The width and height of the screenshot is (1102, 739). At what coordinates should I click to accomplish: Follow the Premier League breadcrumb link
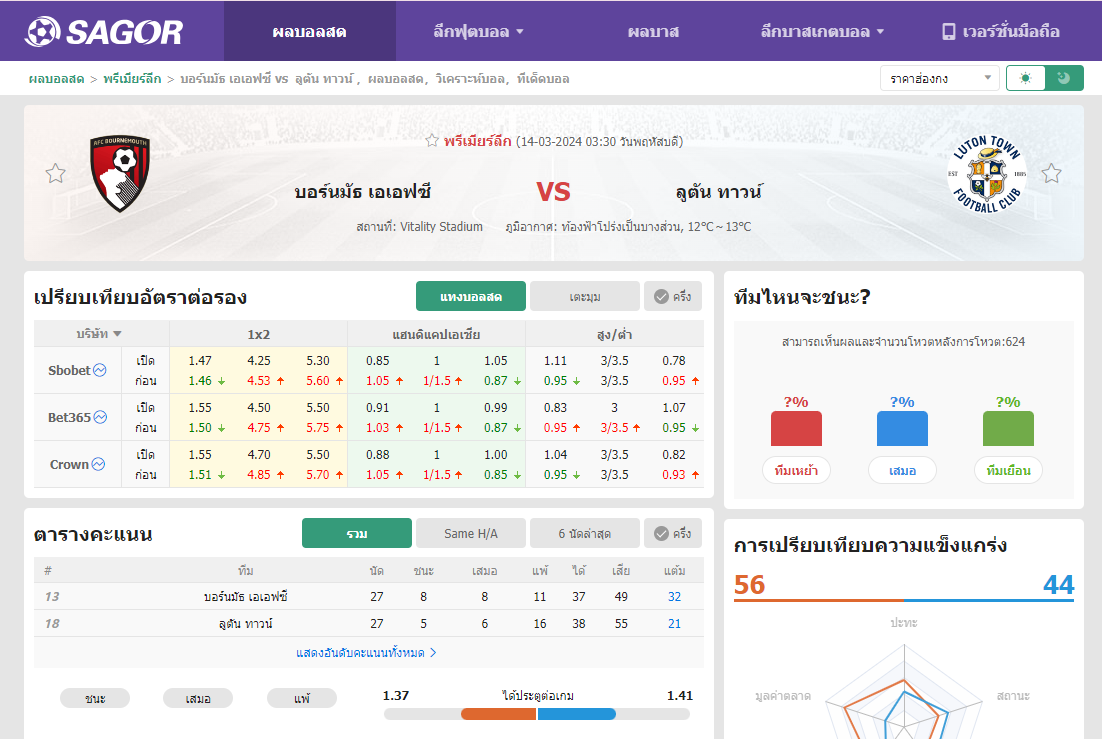click(132, 79)
